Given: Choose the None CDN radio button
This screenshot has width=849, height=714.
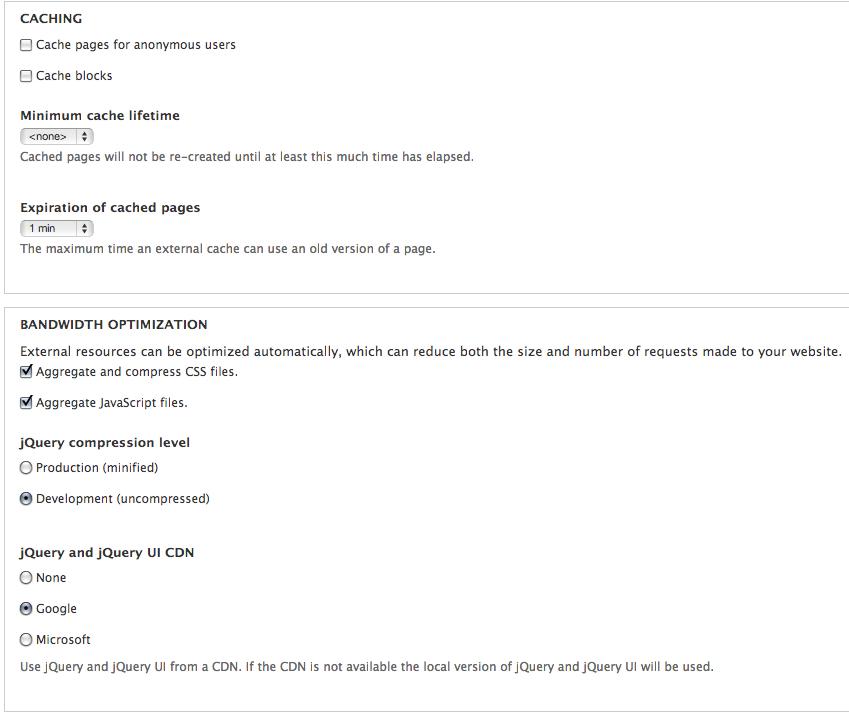Looking at the screenshot, I should point(26,578).
